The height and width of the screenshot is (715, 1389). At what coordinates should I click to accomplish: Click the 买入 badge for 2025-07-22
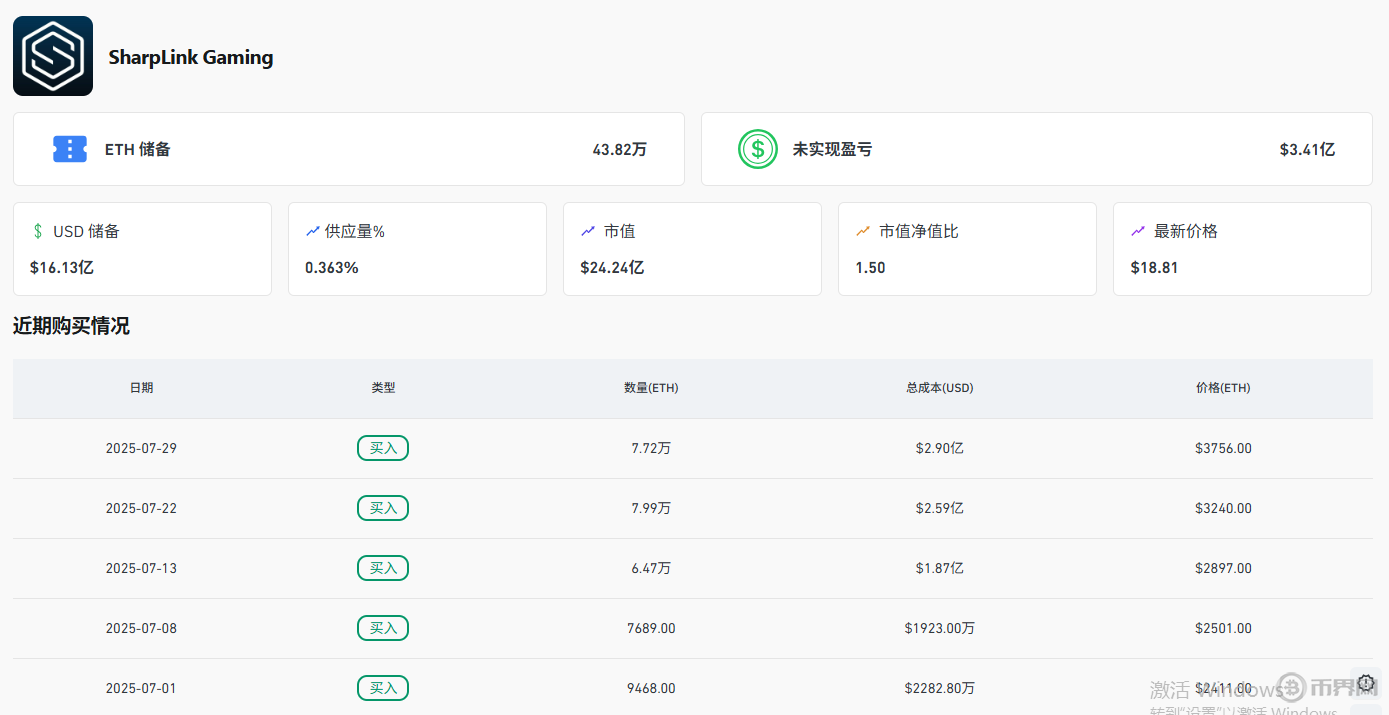383,508
